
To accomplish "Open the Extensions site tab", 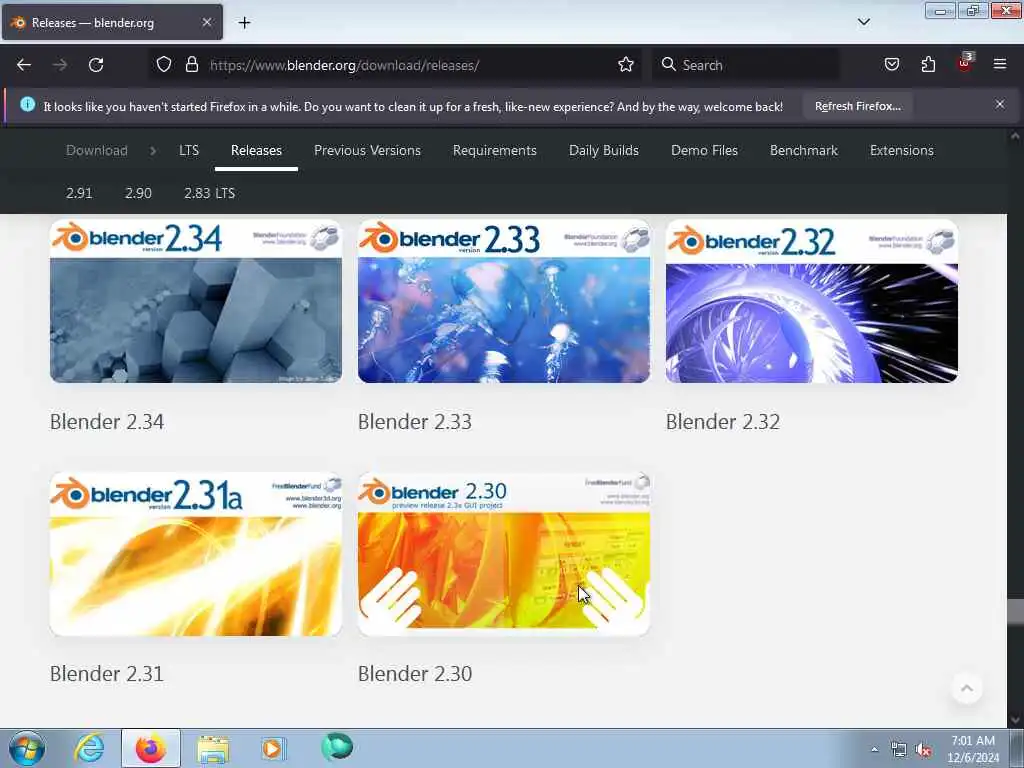I will (x=901, y=150).
